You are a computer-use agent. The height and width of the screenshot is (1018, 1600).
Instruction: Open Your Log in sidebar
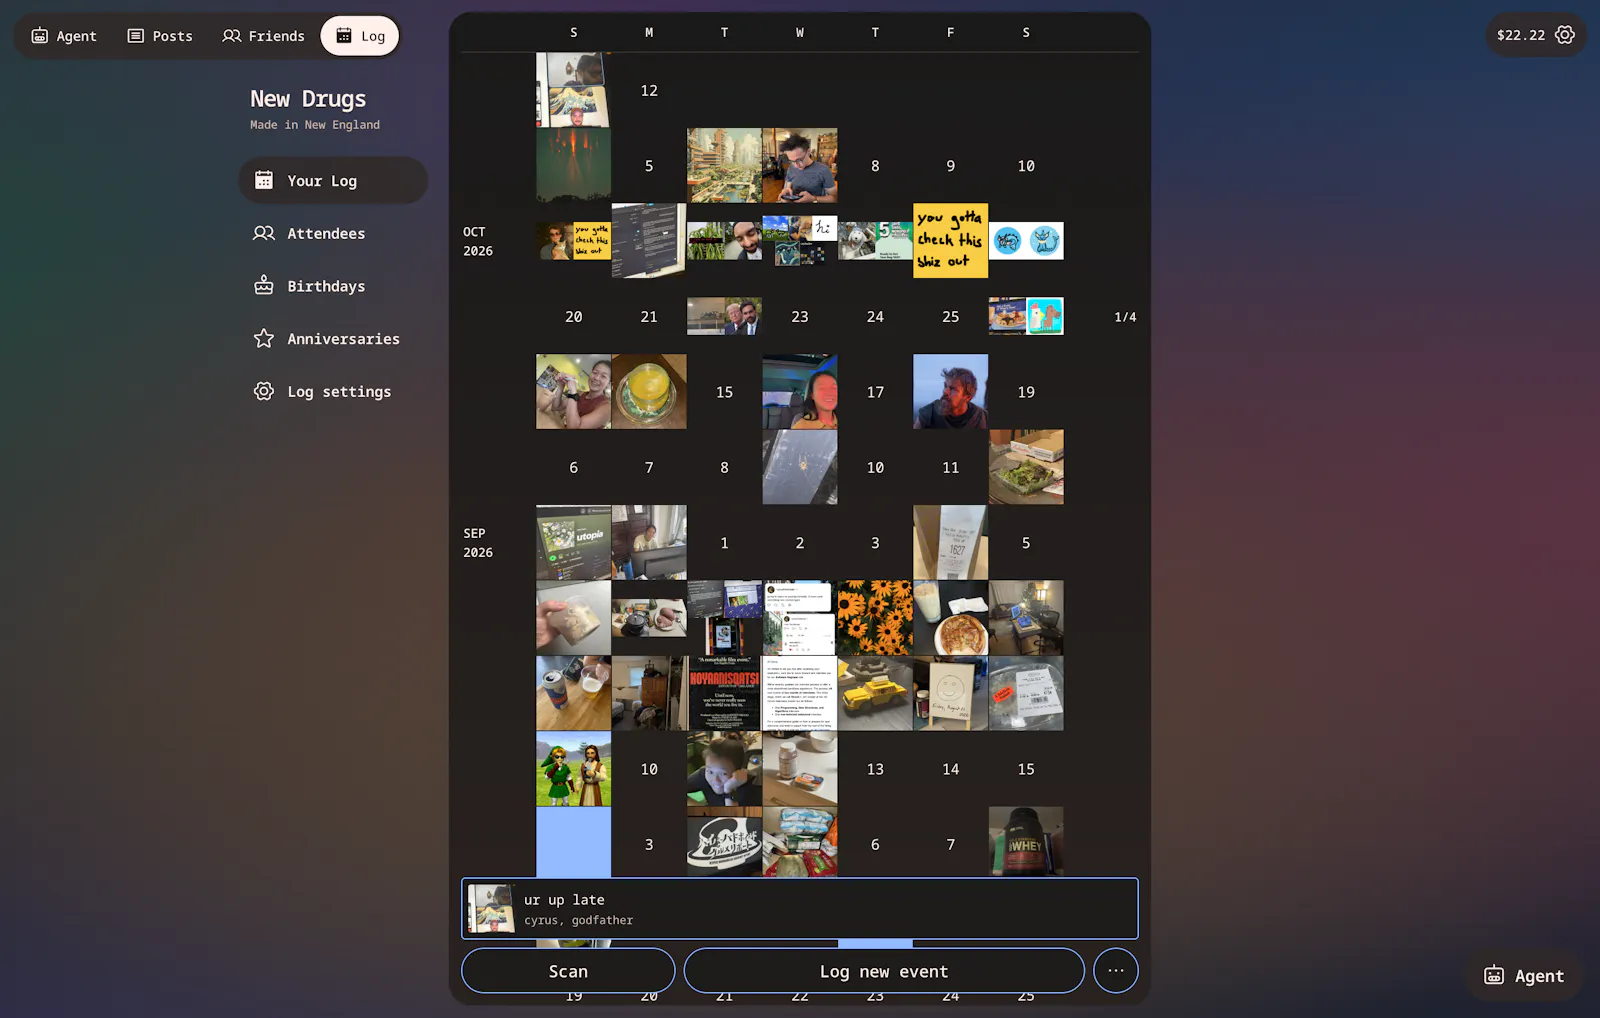coord(333,181)
